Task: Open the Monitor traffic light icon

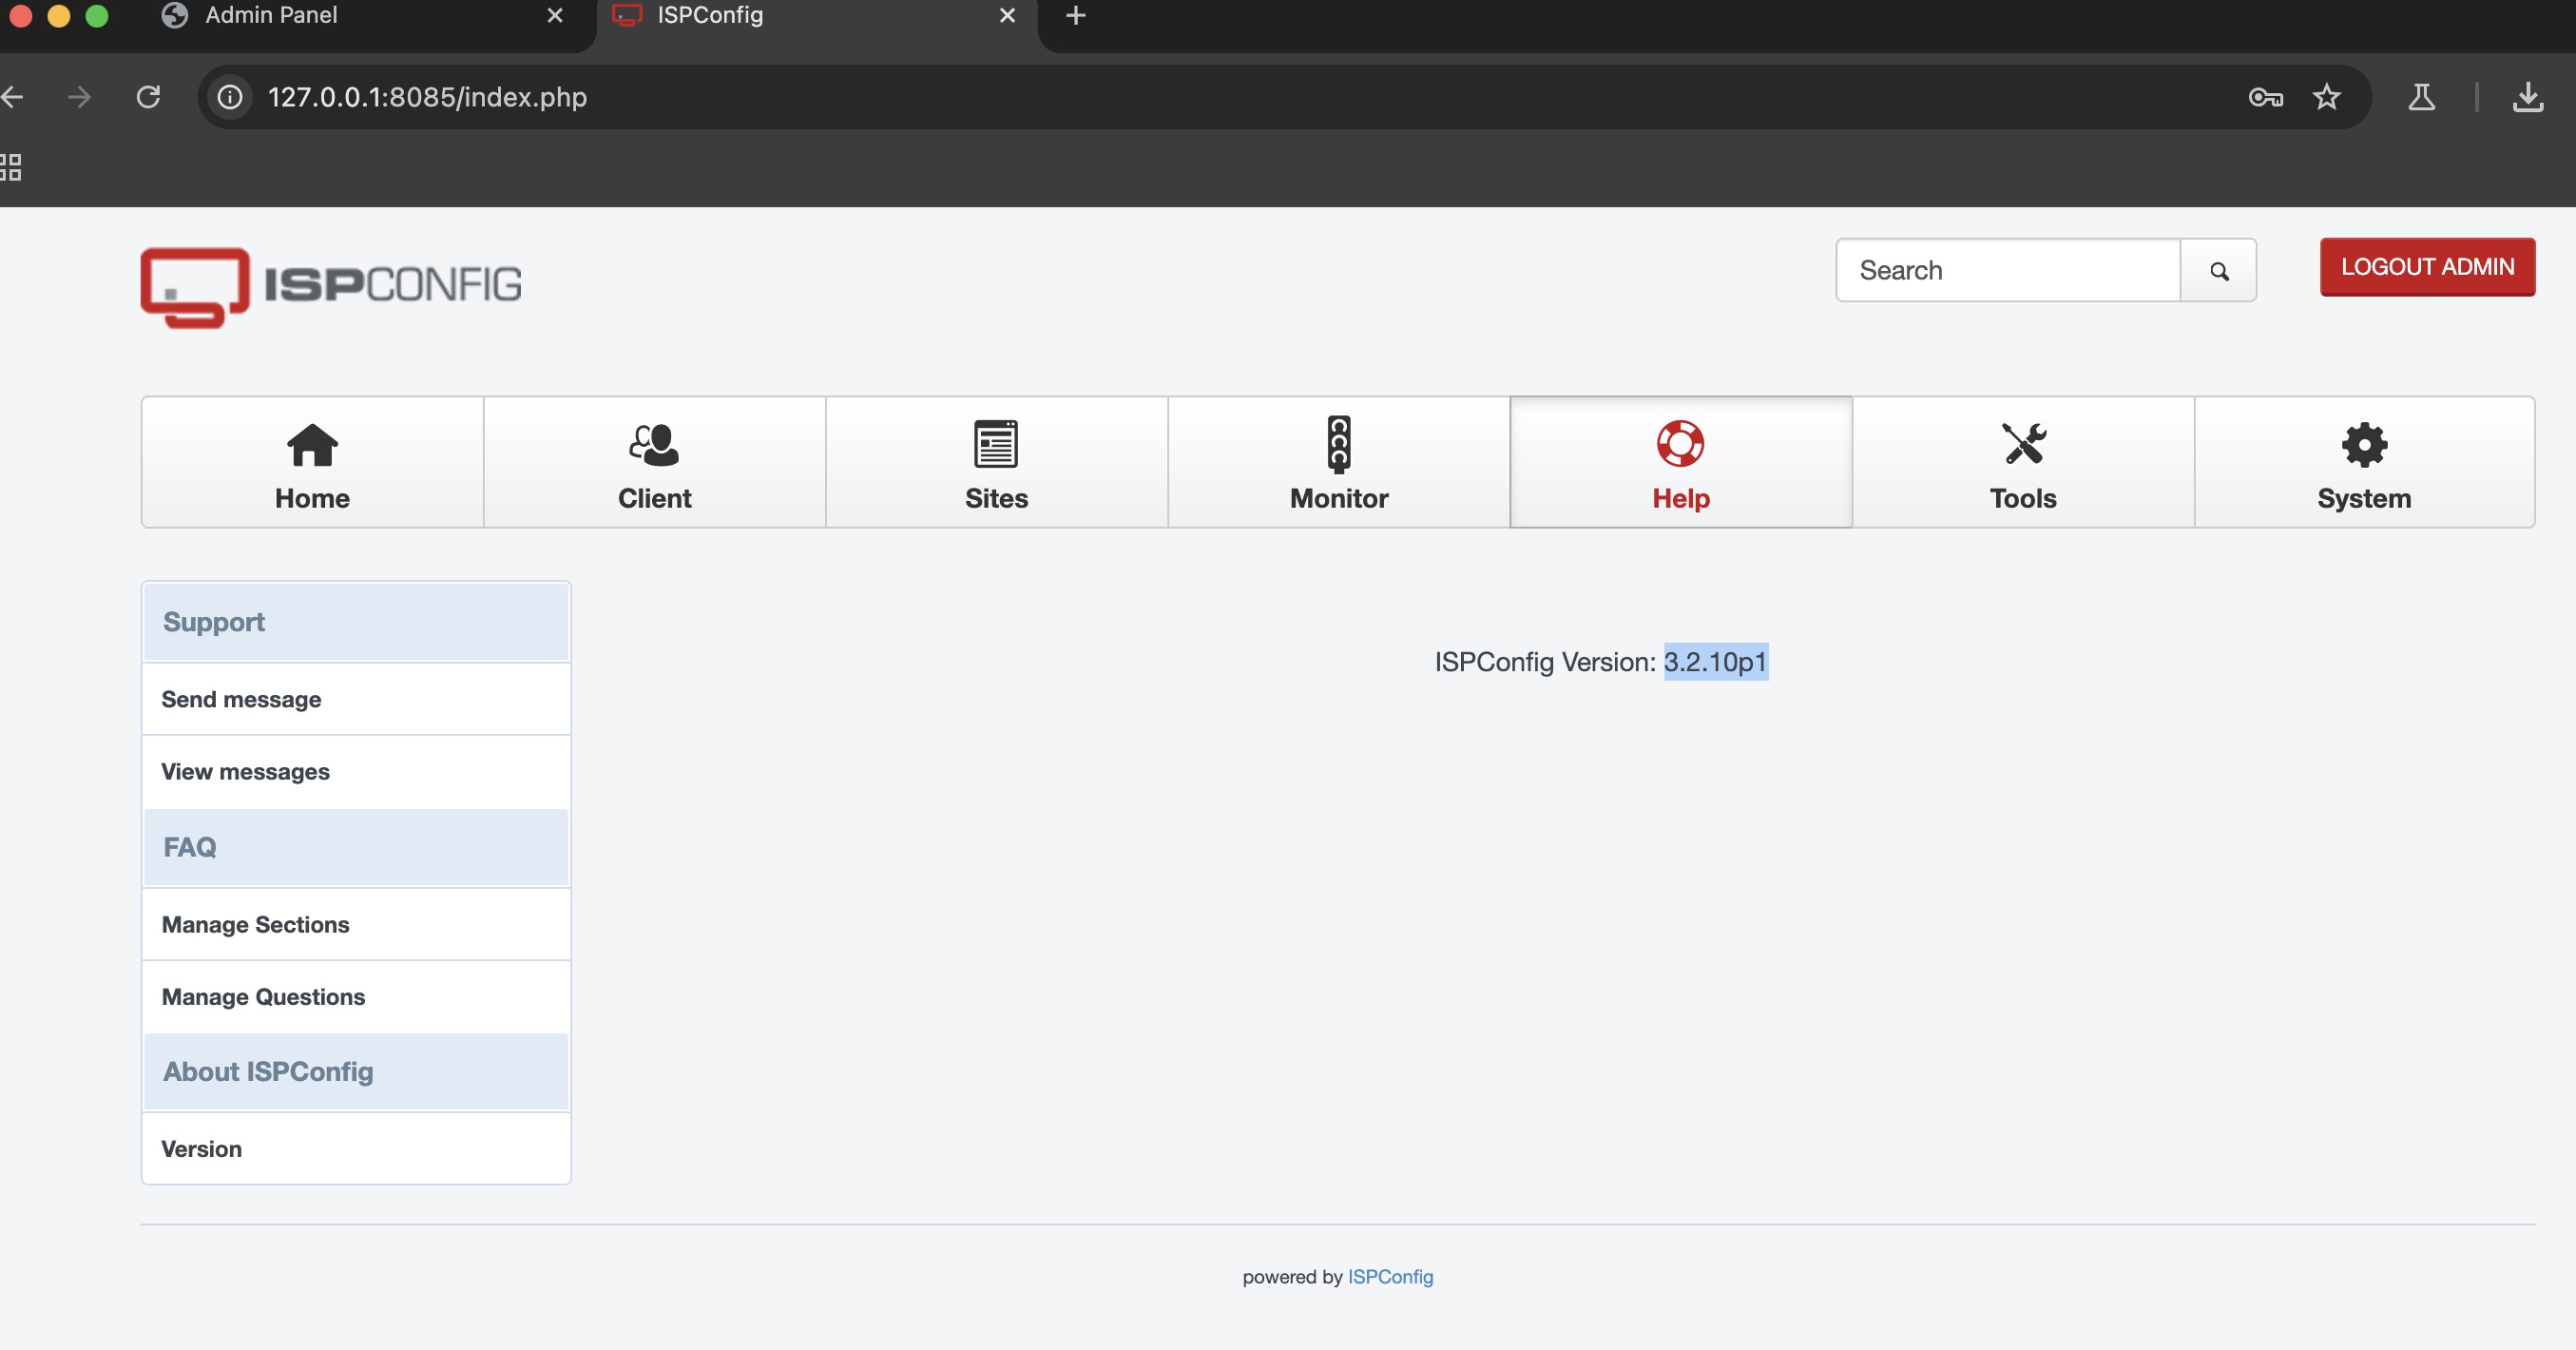Action: (x=1338, y=444)
